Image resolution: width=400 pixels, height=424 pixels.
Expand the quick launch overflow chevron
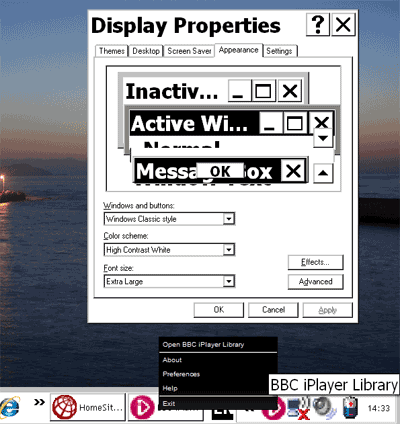click(40, 402)
